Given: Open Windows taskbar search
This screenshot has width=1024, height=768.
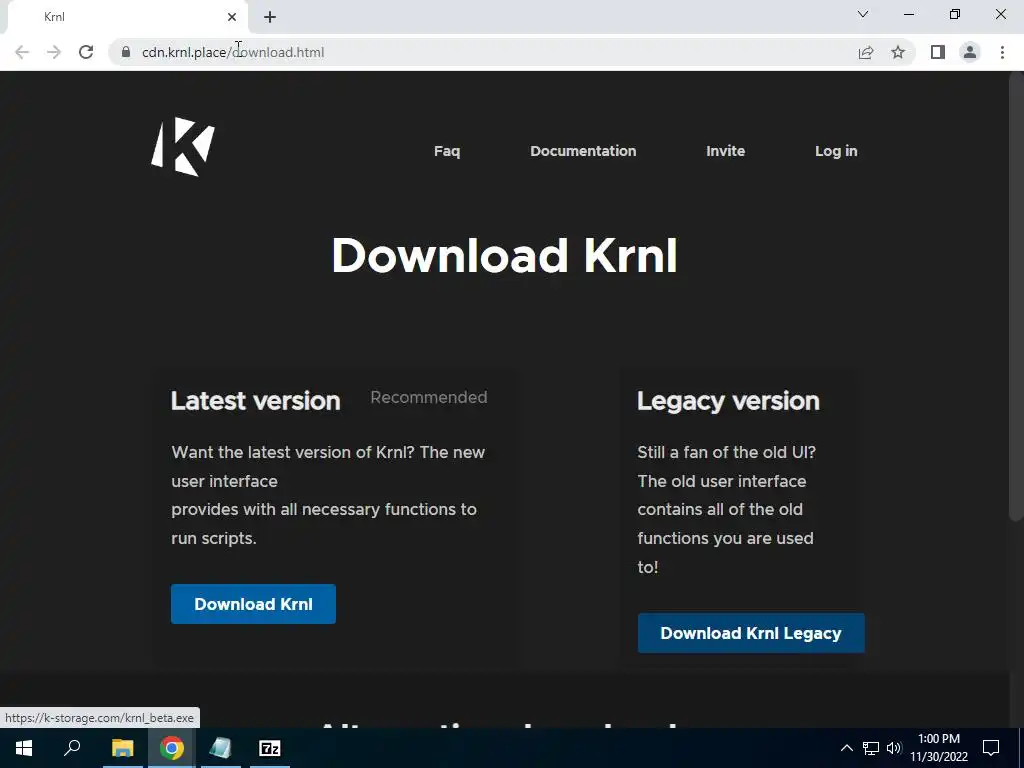Looking at the screenshot, I should point(72,748).
